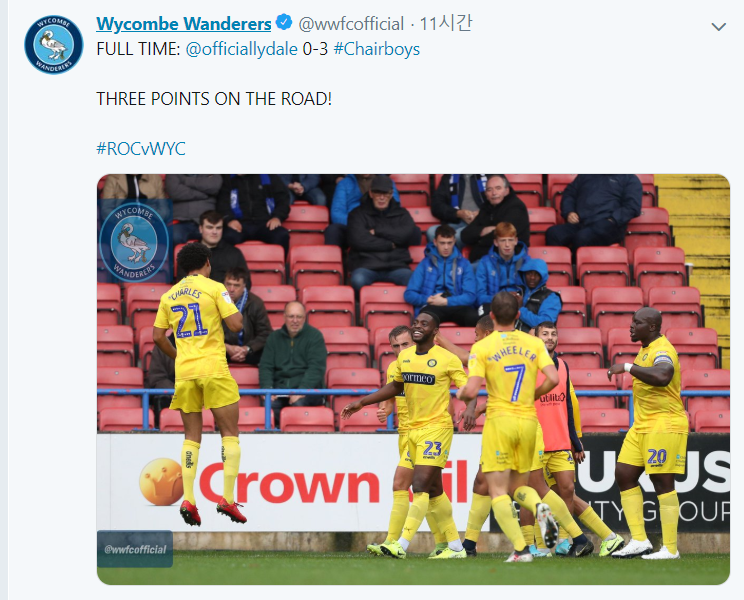Open the #ROCvWYC hashtag

click(141, 148)
